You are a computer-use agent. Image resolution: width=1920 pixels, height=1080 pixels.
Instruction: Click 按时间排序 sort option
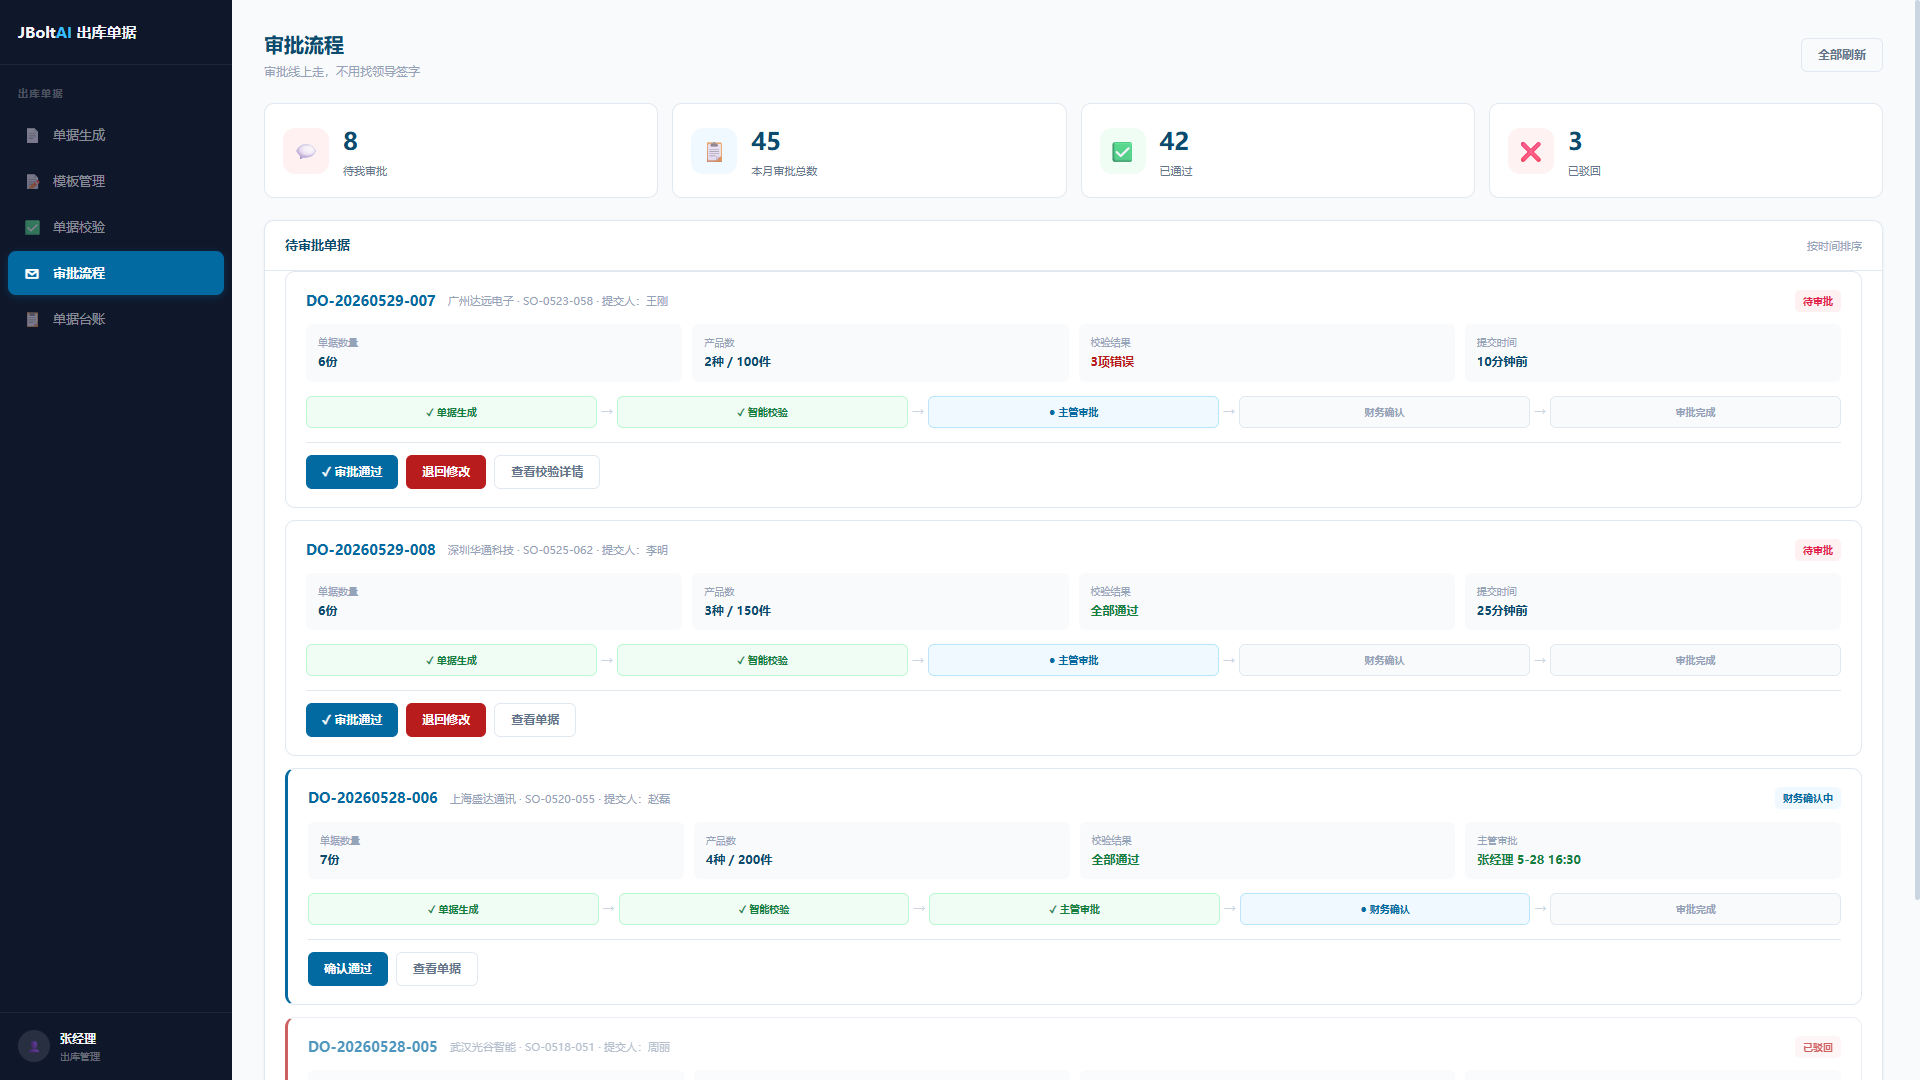coord(1834,246)
